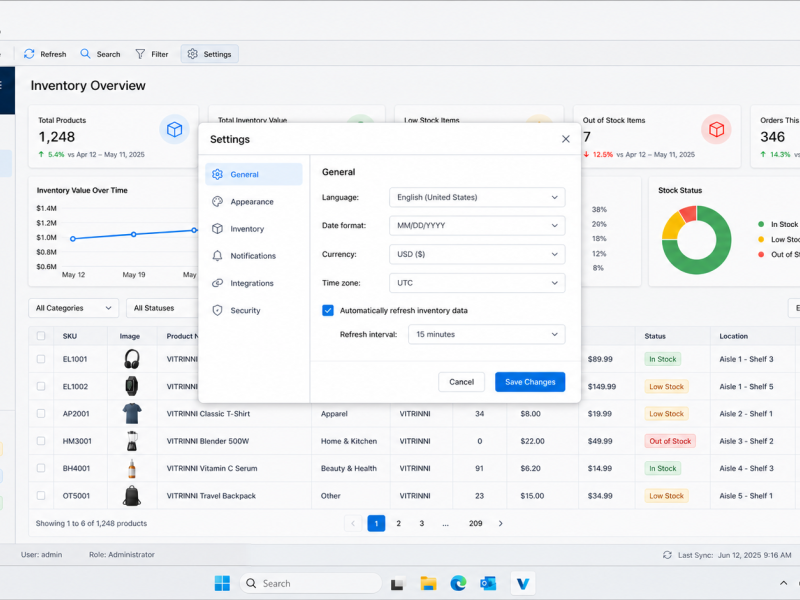Image resolution: width=800 pixels, height=600 pixels.
Task: Tick the HM3001 row checkbox
Action: click(41, 441)
